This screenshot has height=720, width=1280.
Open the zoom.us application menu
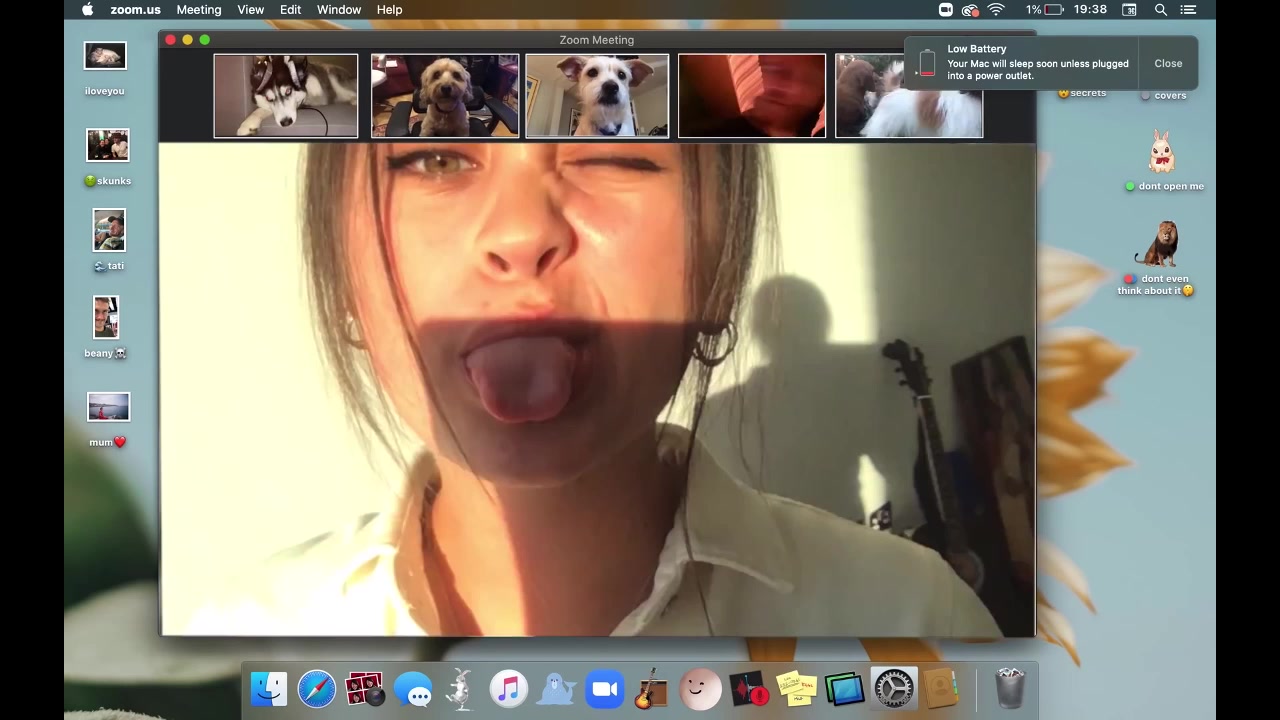pos(135,10)
